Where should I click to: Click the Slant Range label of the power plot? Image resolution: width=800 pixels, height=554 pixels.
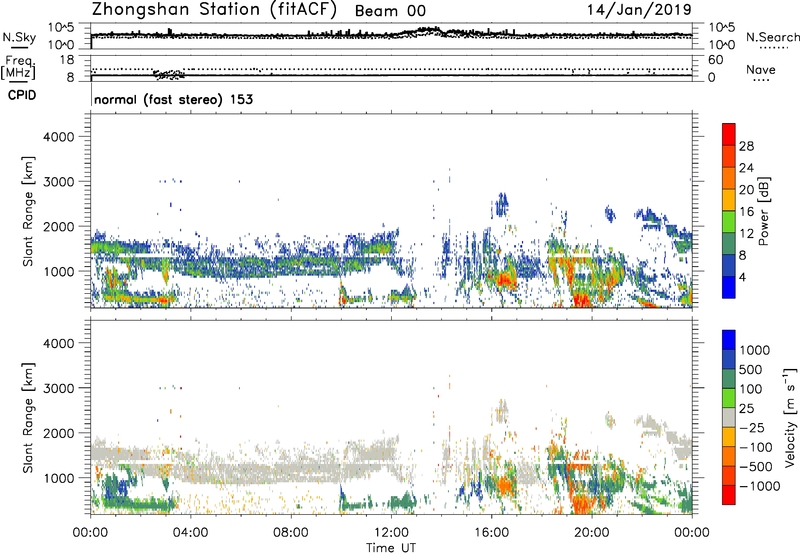[x=28, y=211]
